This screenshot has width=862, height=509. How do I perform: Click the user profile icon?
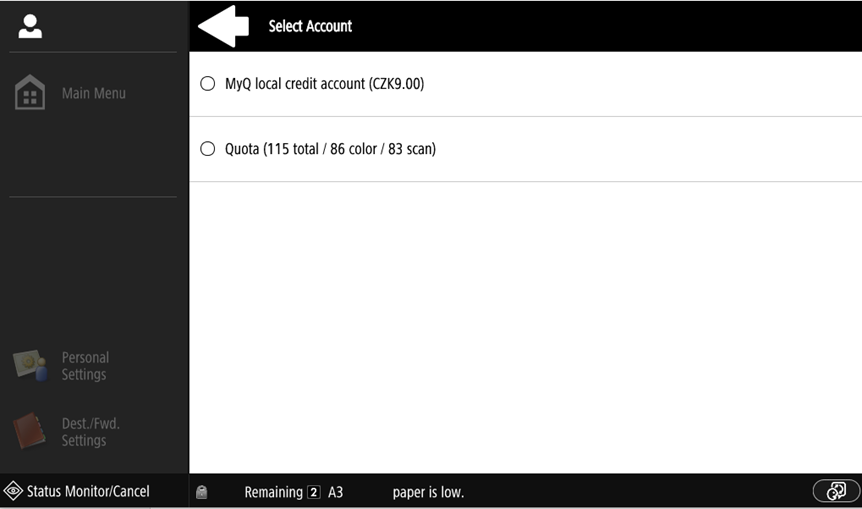click(x=30, y=27)
